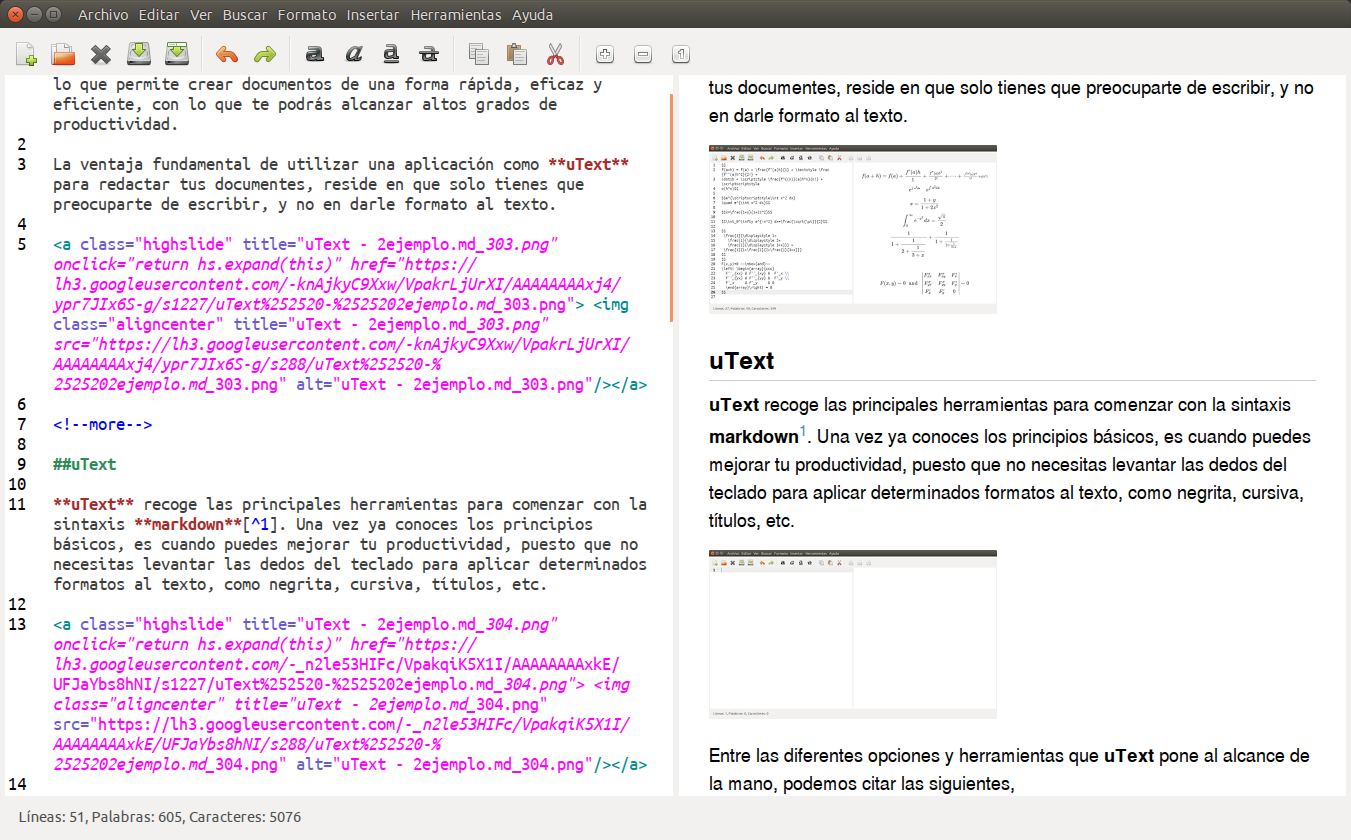Screen dimensions: 1351x840
Task: Cut selection with the scissors icon
Action: click(x=555, y=54)
